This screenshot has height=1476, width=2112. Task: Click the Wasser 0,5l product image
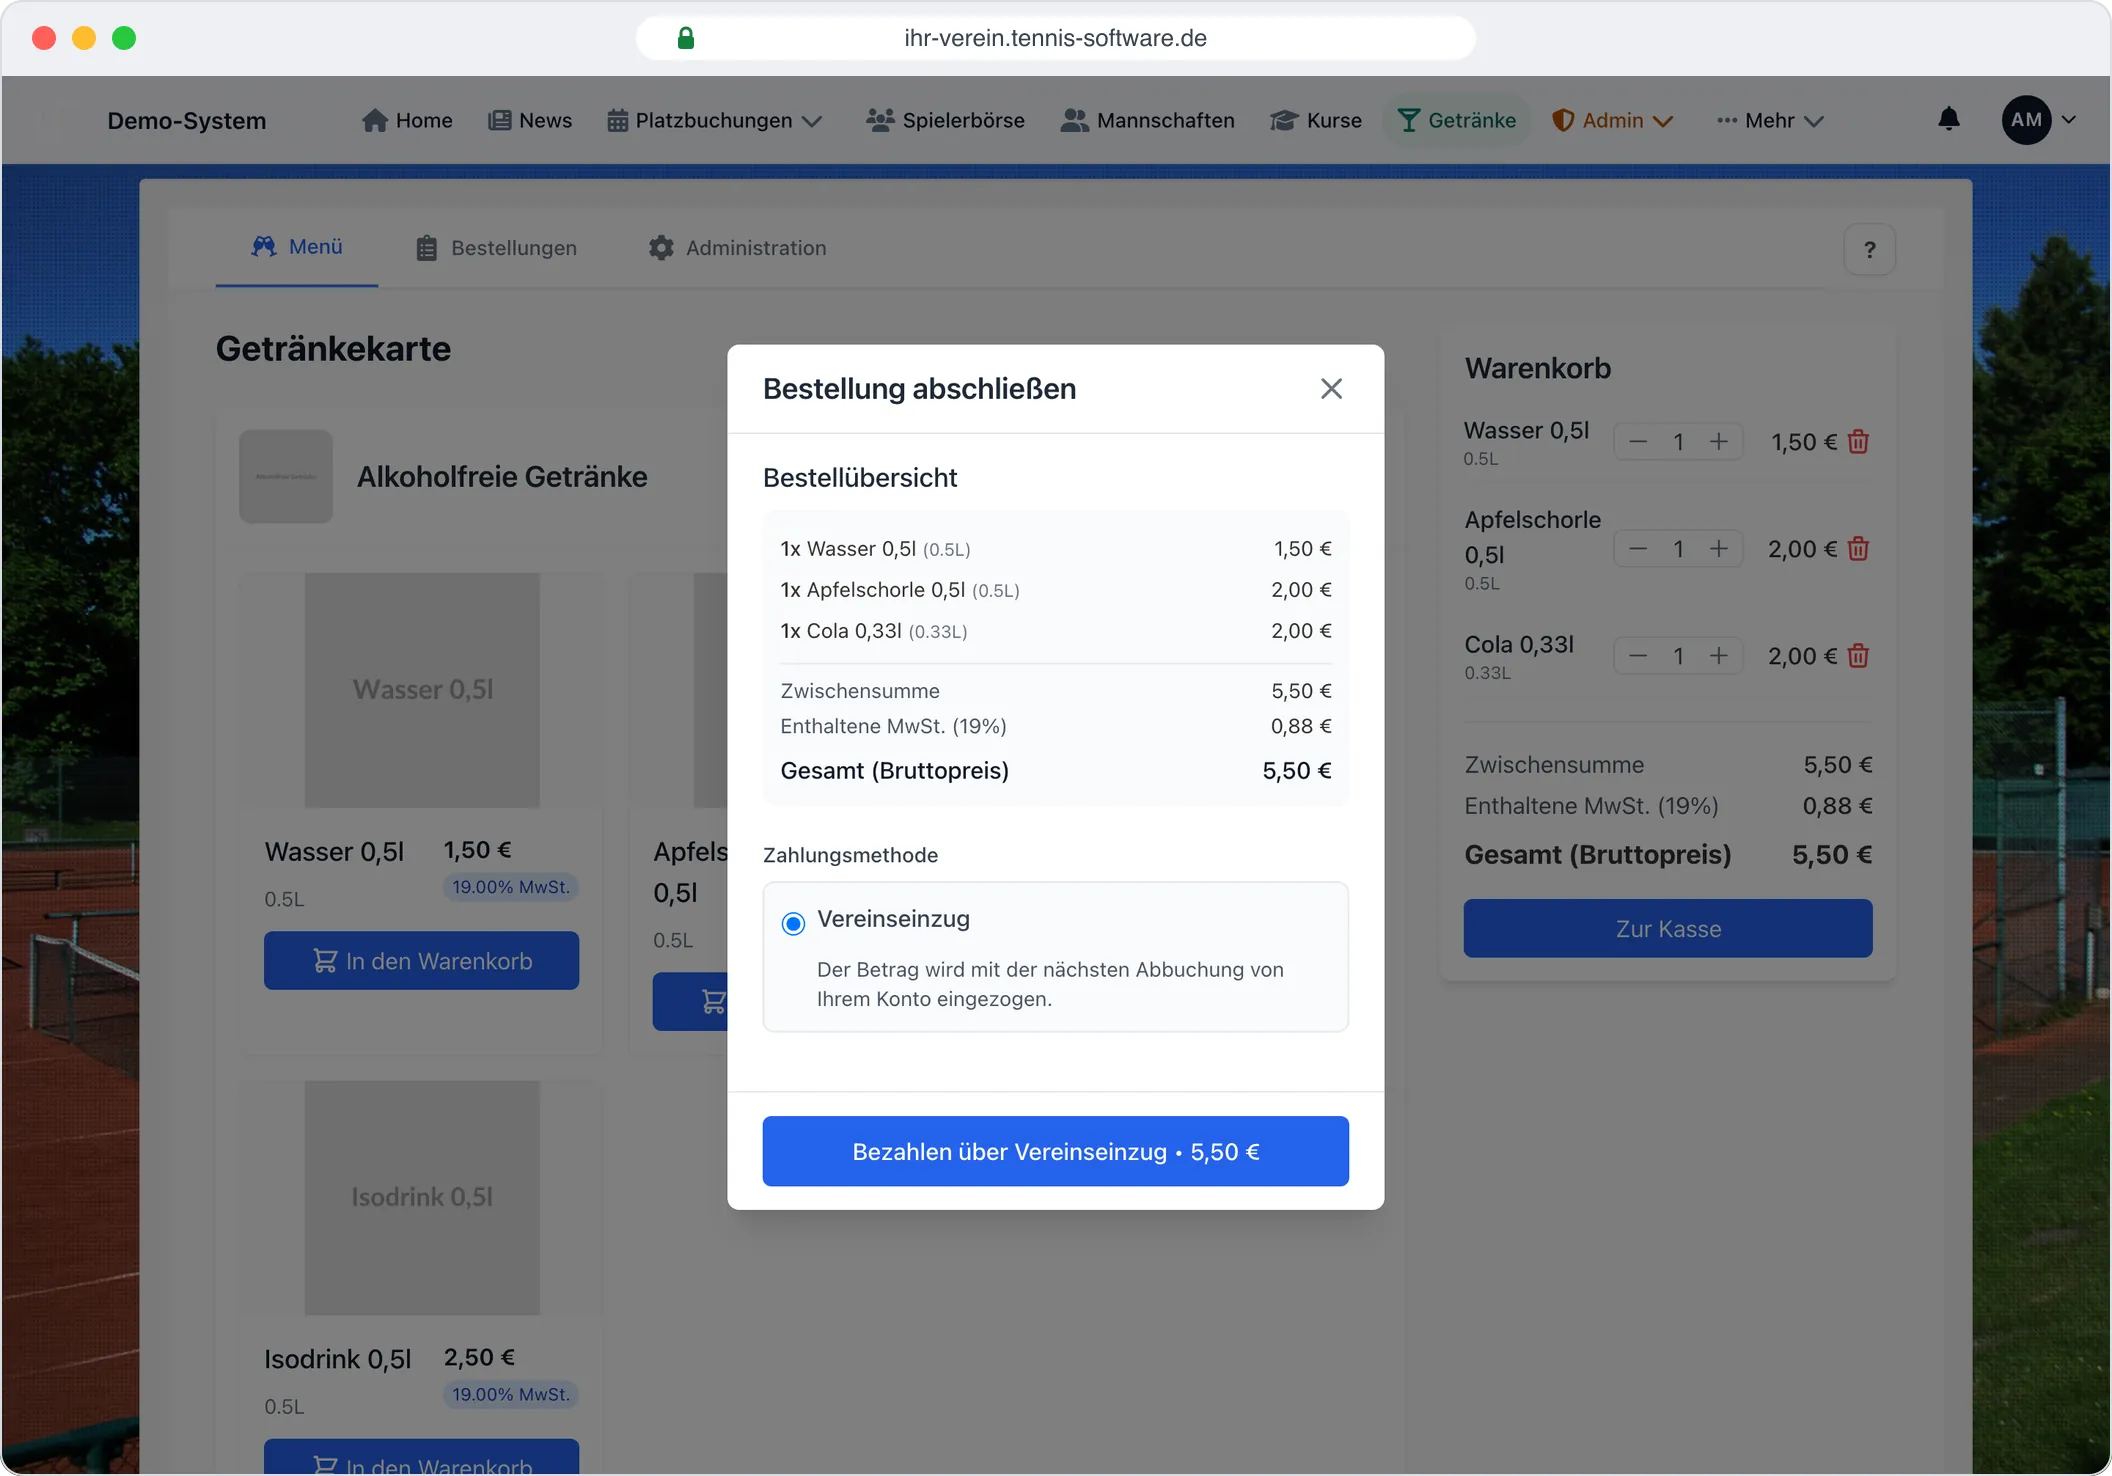pos(422,690)
